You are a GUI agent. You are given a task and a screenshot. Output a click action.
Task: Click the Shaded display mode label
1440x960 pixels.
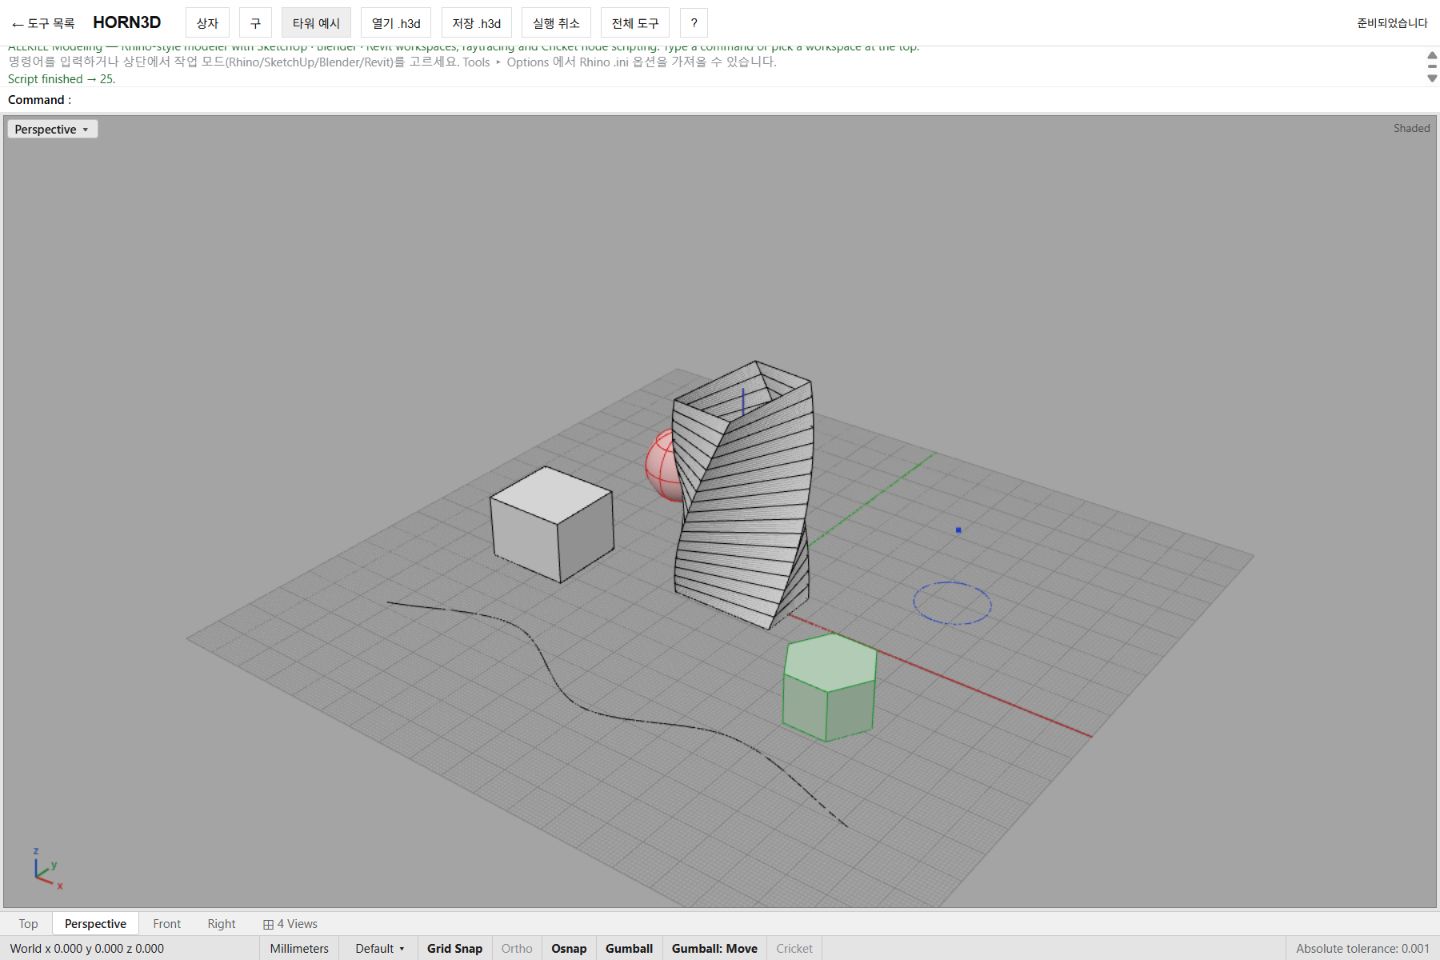1411,128
